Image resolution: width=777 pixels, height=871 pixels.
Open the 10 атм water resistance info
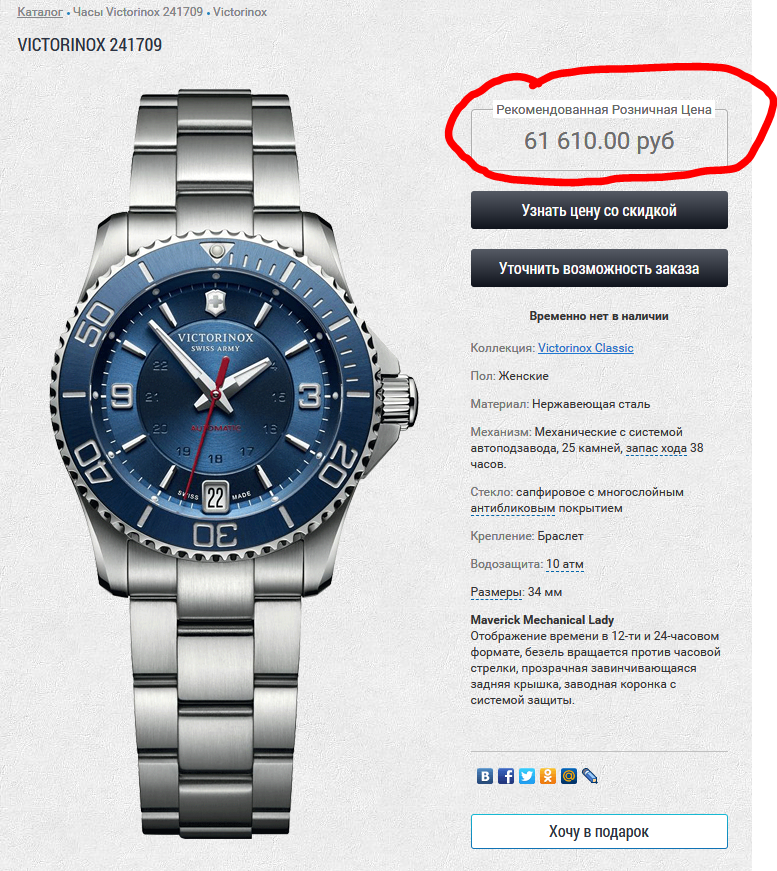(x=565, y=564)
